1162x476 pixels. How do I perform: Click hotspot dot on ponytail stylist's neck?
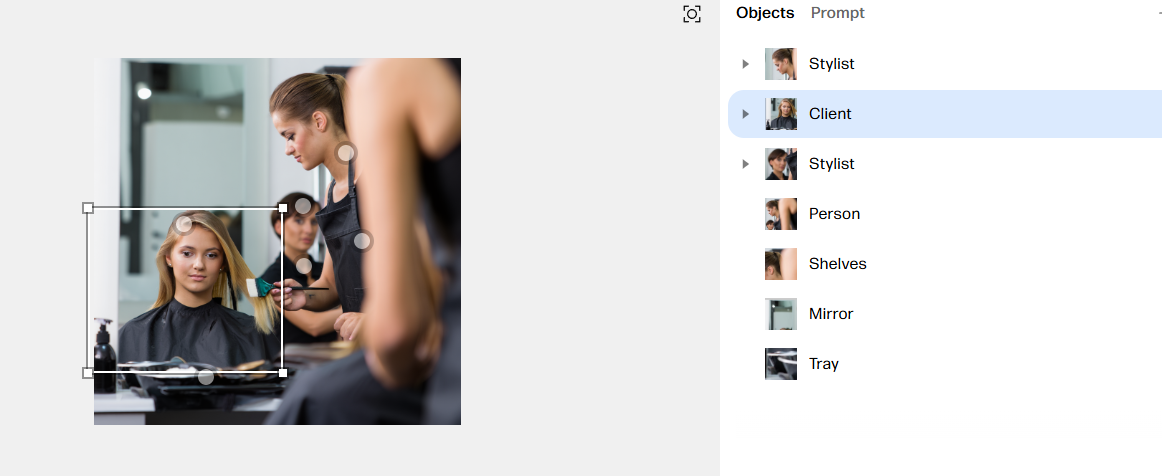[x=345, y=153]
